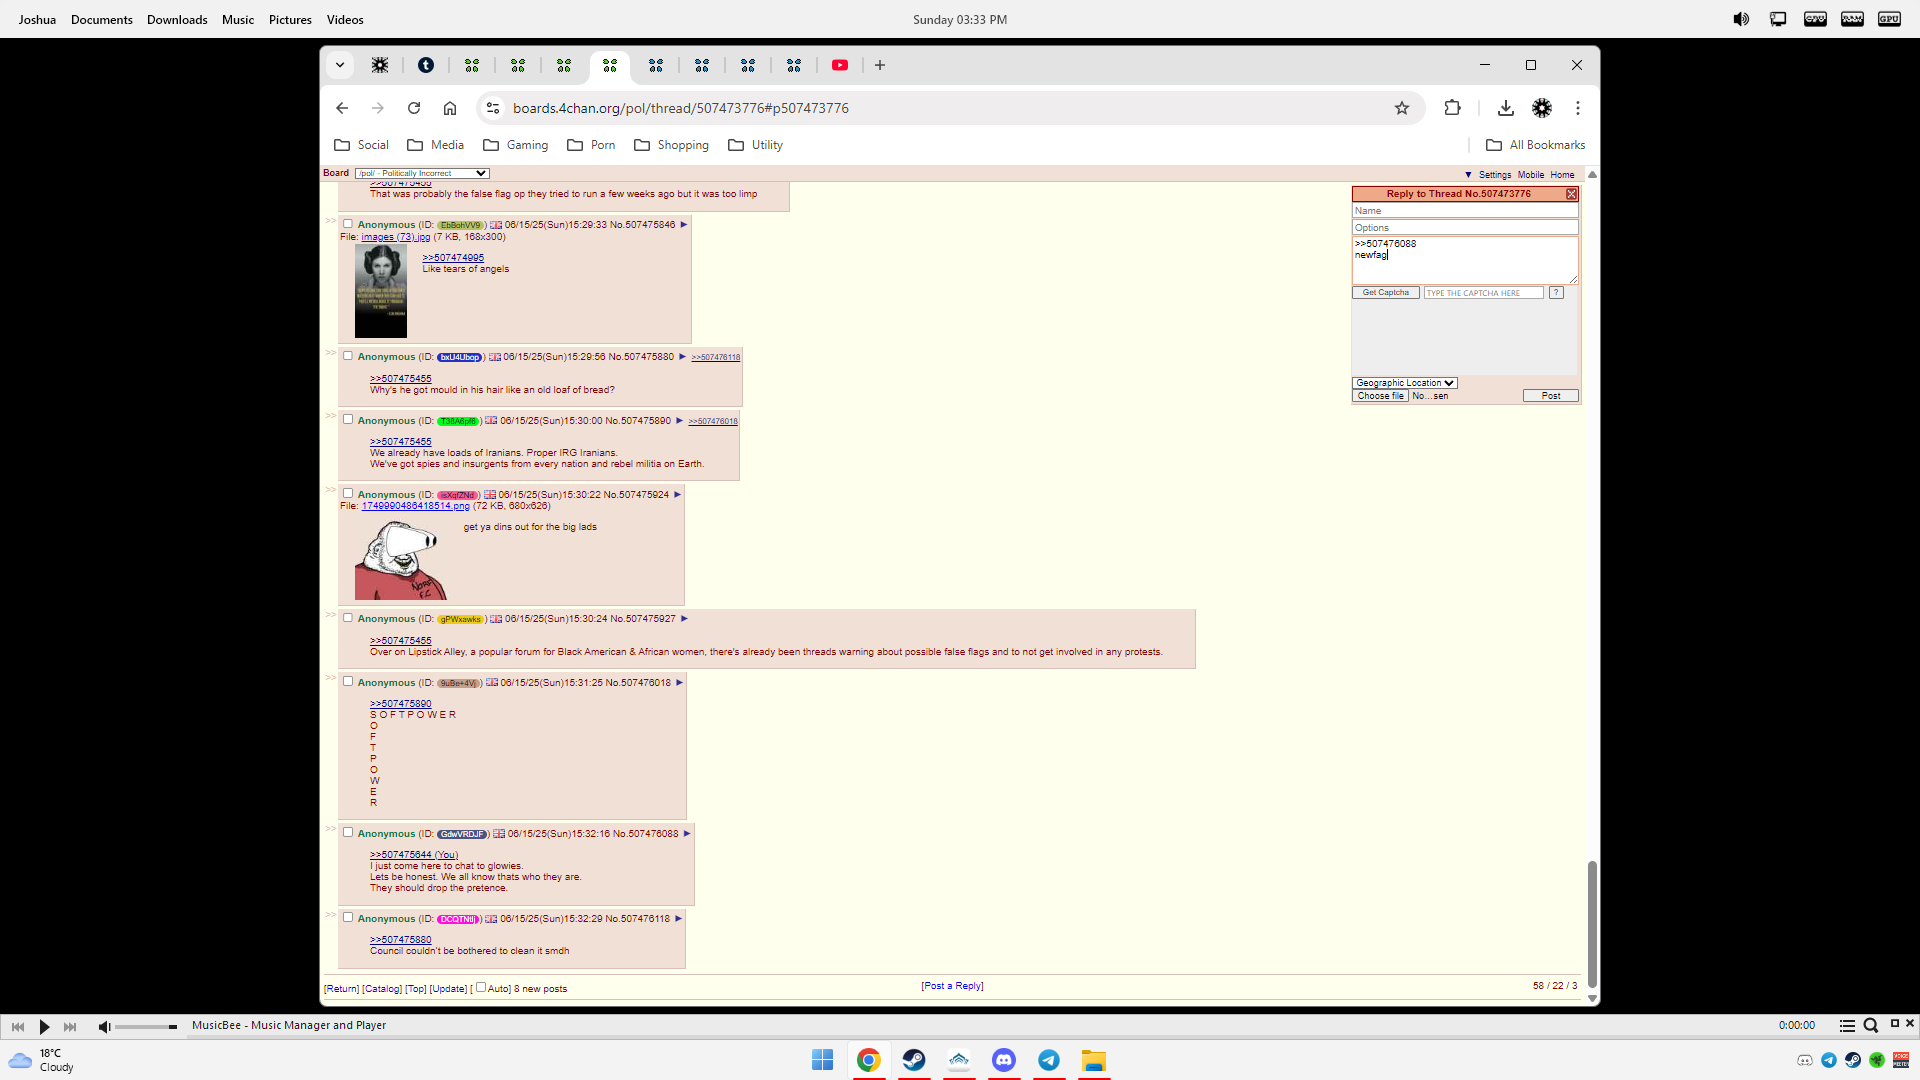Open the Utility bookmarks folder

click(756, 145)
